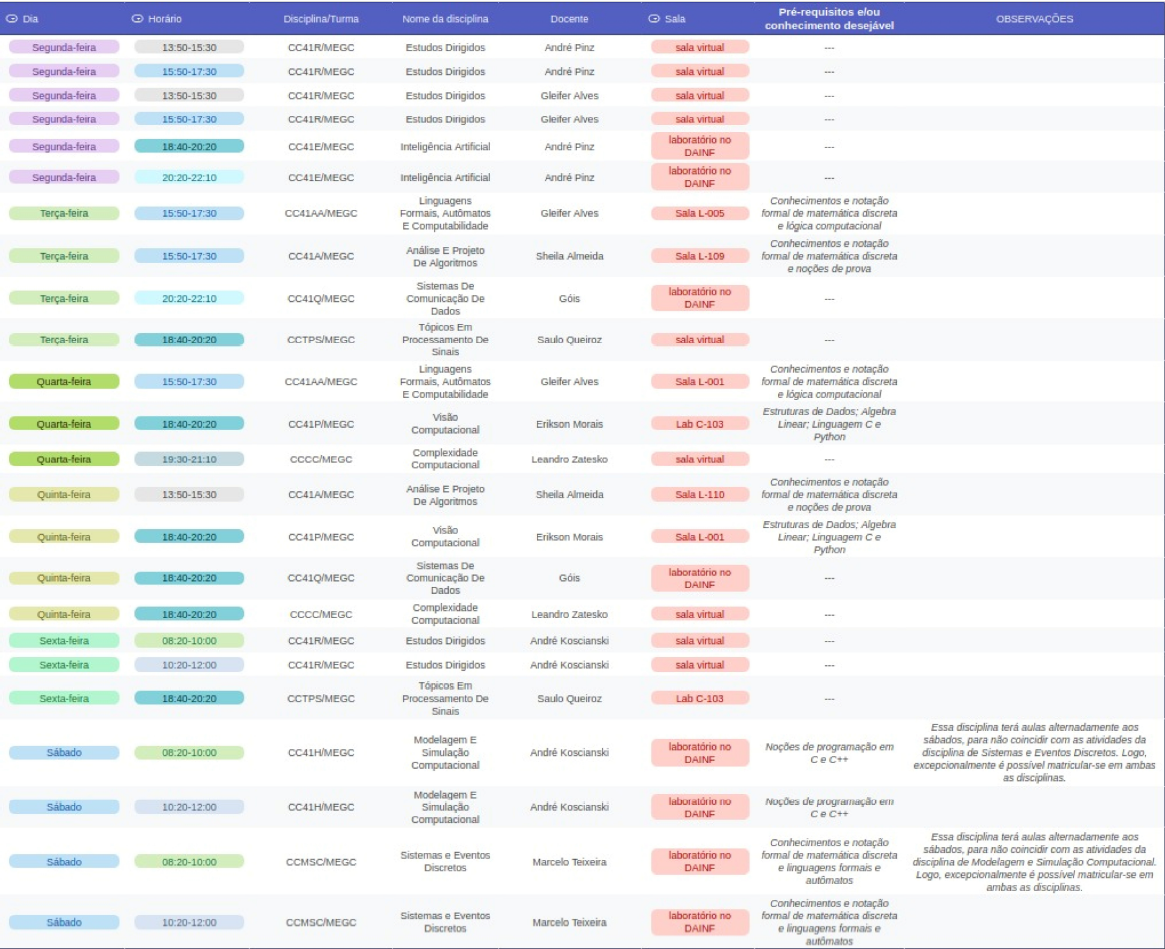This screenshot has height=949, width=1165.
Task: Select Leandro Zatesko in the Quarta-feira row
Action: point(569,459)
